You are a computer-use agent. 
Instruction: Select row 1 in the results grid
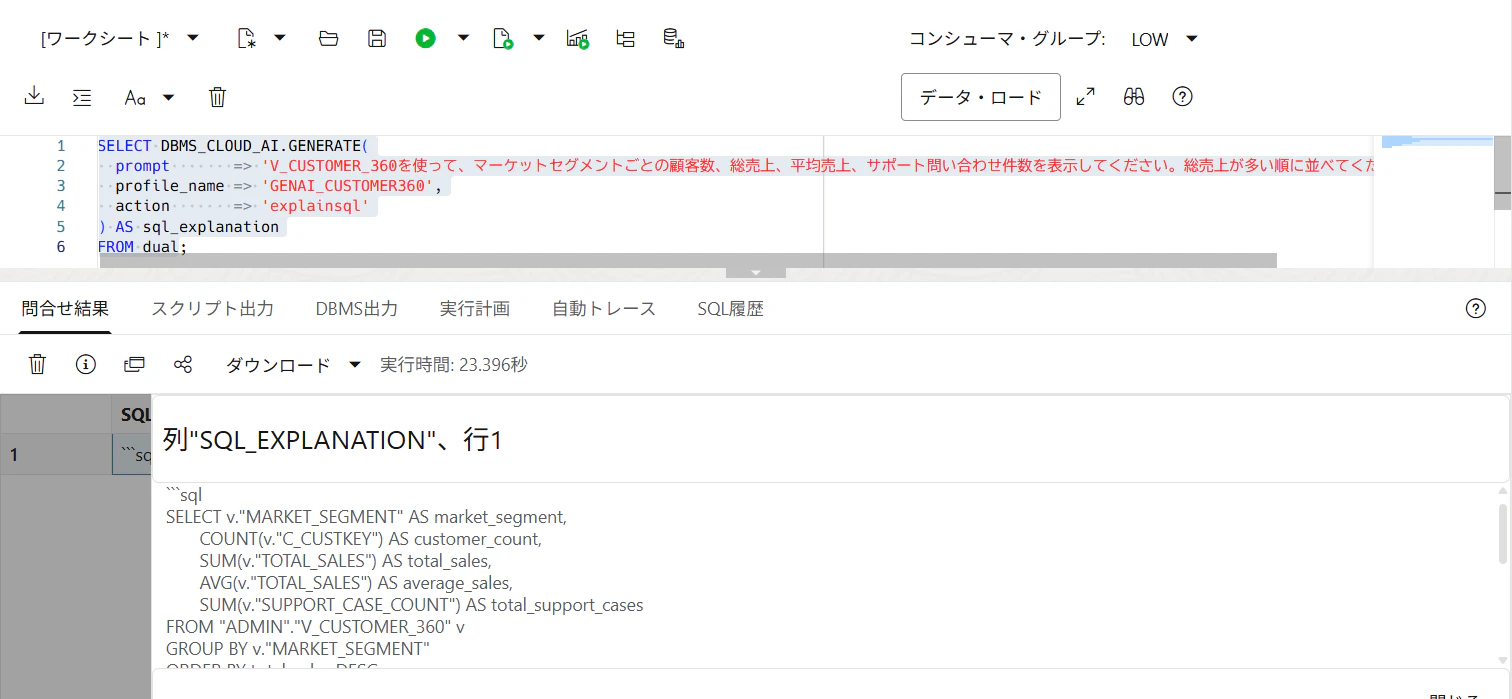(56, 455)
